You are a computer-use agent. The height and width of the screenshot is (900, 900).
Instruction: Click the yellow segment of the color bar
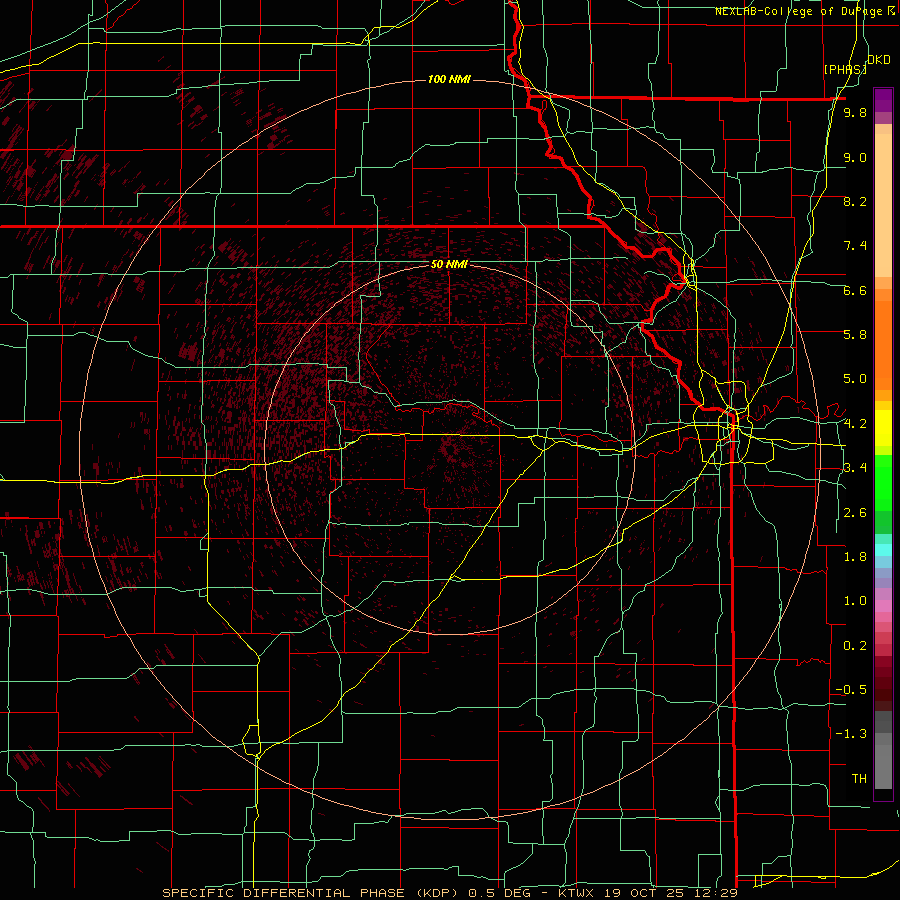point(883,428)
